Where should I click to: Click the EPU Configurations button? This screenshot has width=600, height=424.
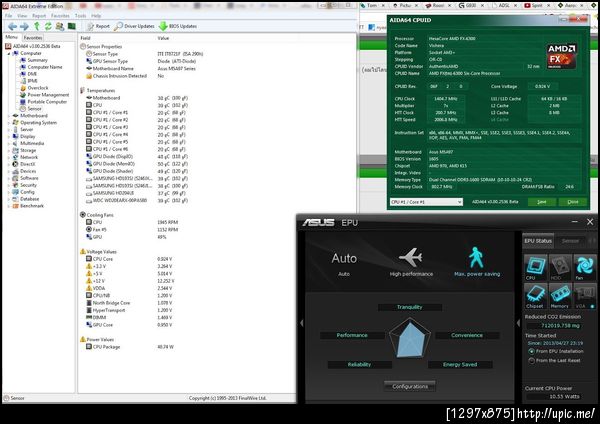click(410, 386)
